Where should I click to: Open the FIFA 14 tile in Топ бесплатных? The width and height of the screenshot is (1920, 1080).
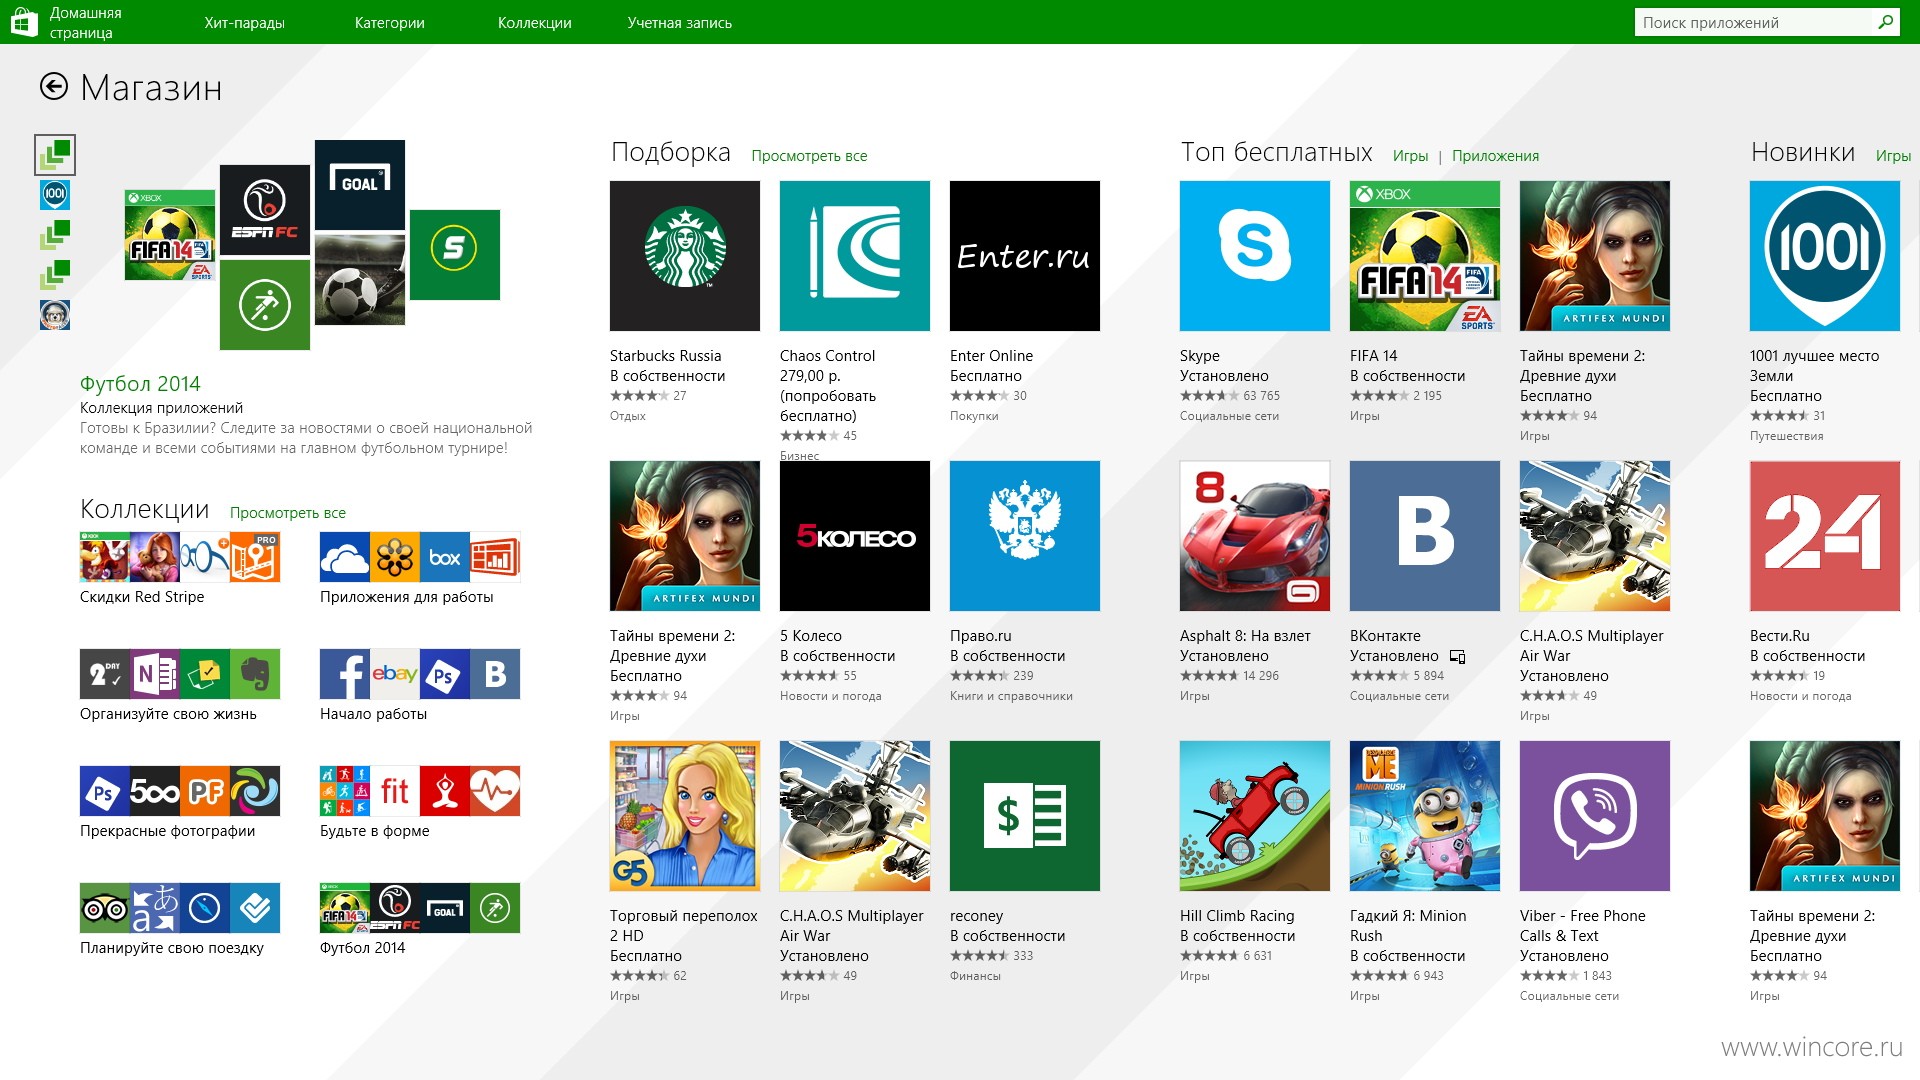[1425, 256]
